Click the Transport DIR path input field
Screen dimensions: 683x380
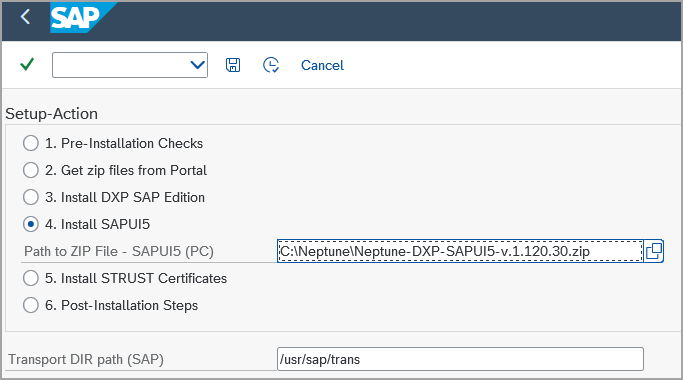click(x=460, y=359)
